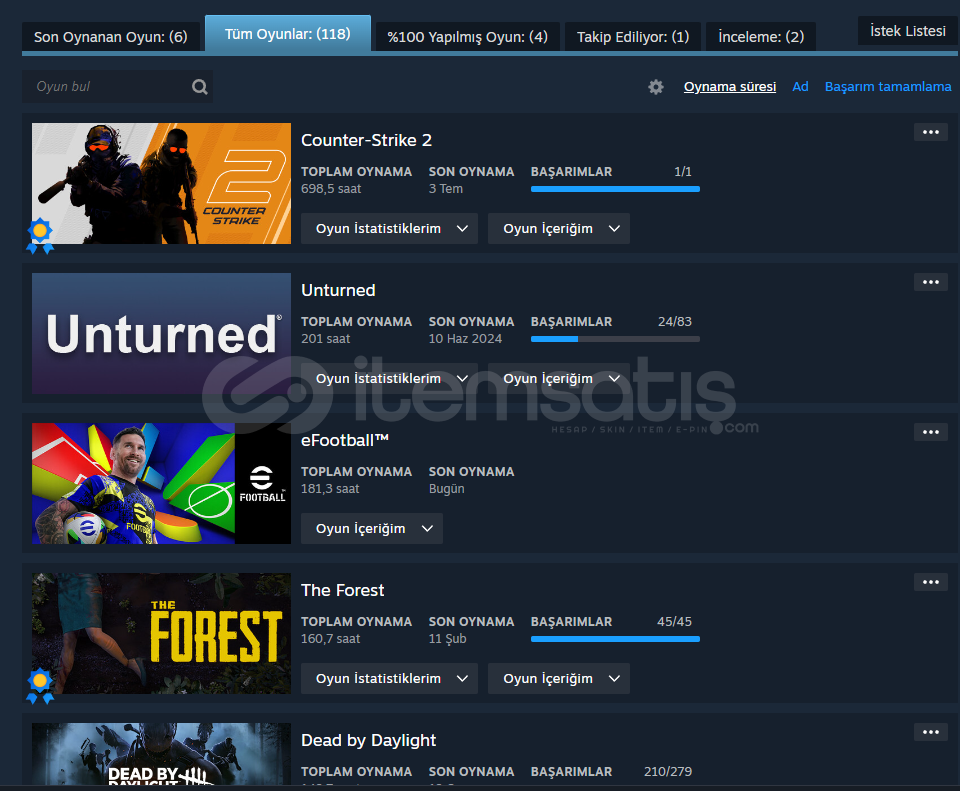This screenshot has height=791, width=960.
Task: Open The Forest title link
Action: point(343,590)
